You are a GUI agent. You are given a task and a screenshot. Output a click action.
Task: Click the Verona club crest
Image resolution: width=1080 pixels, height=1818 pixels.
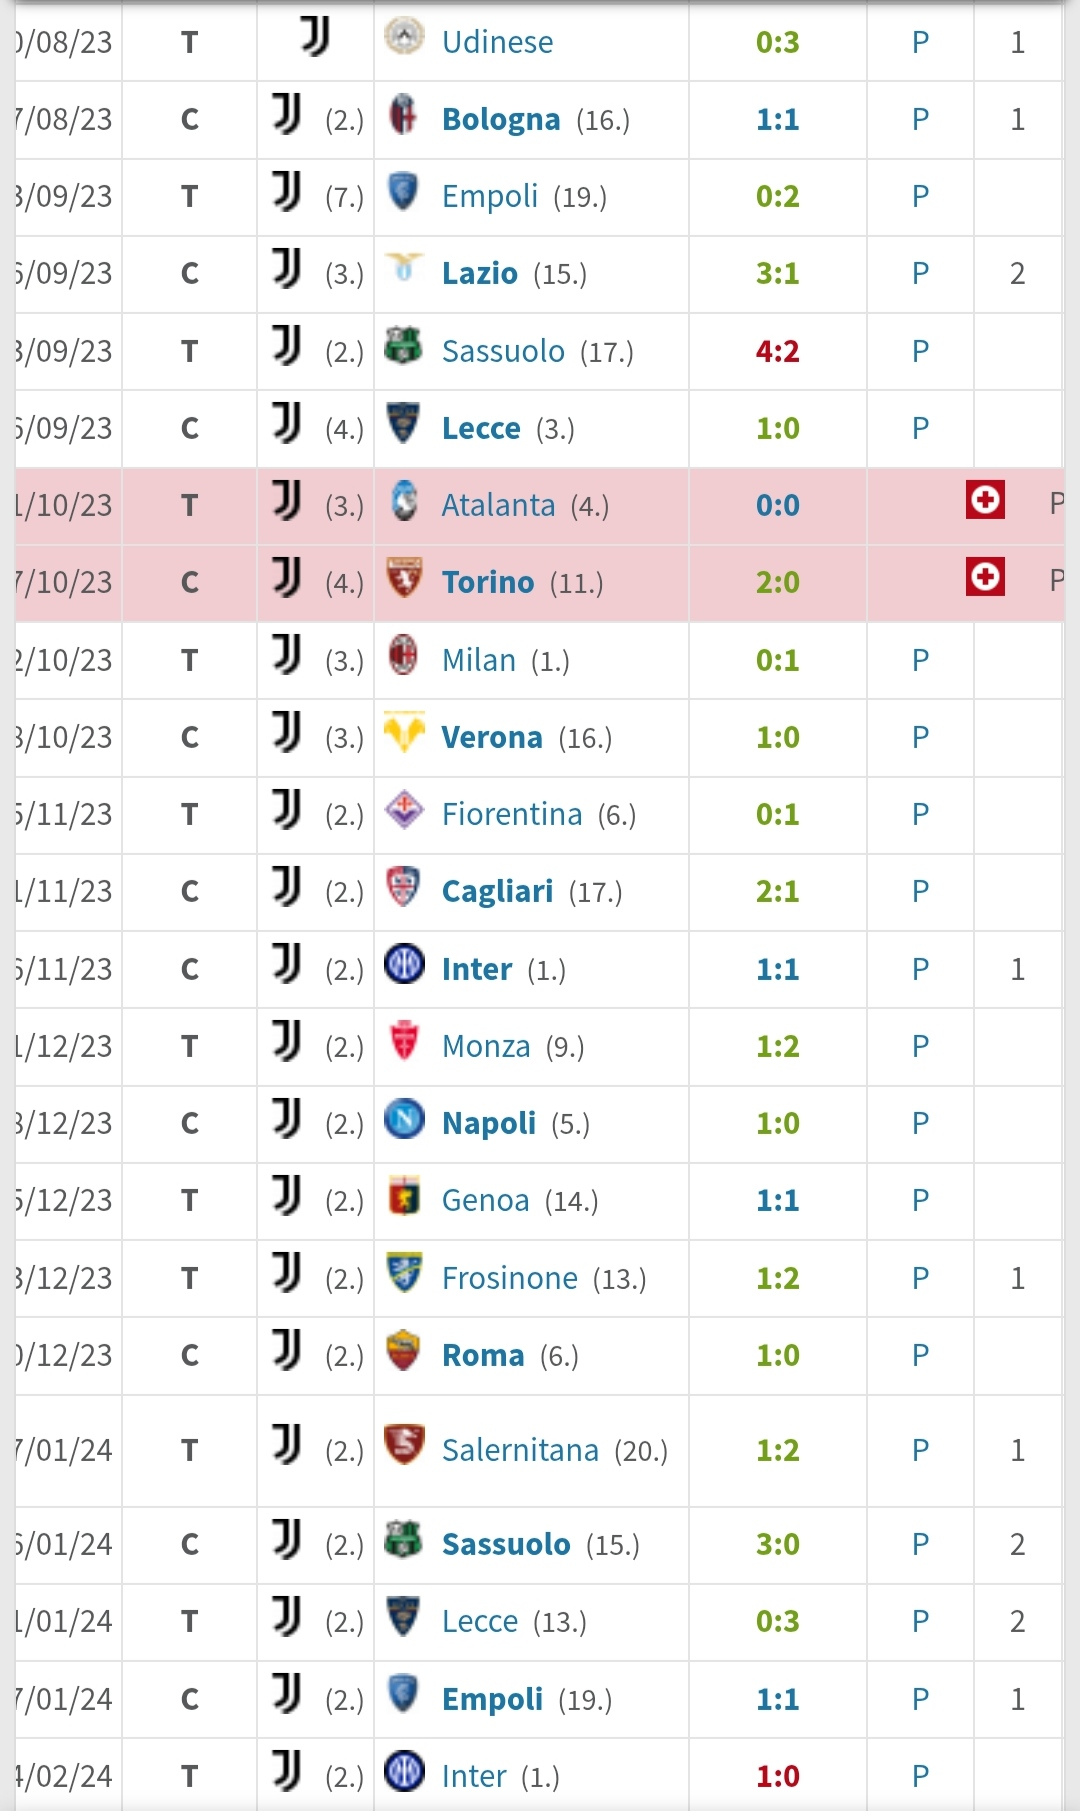[x=404, y=733]
